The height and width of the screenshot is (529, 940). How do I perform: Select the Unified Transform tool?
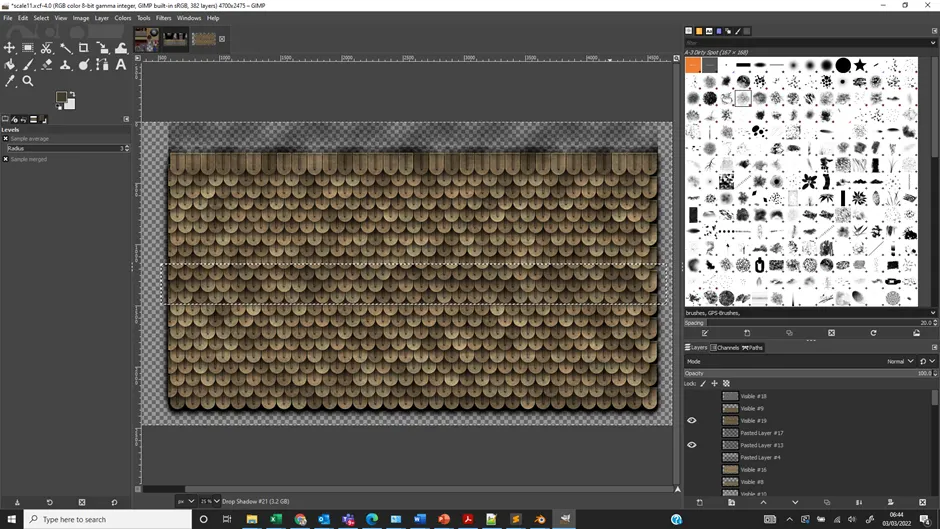tap(103, 47)
